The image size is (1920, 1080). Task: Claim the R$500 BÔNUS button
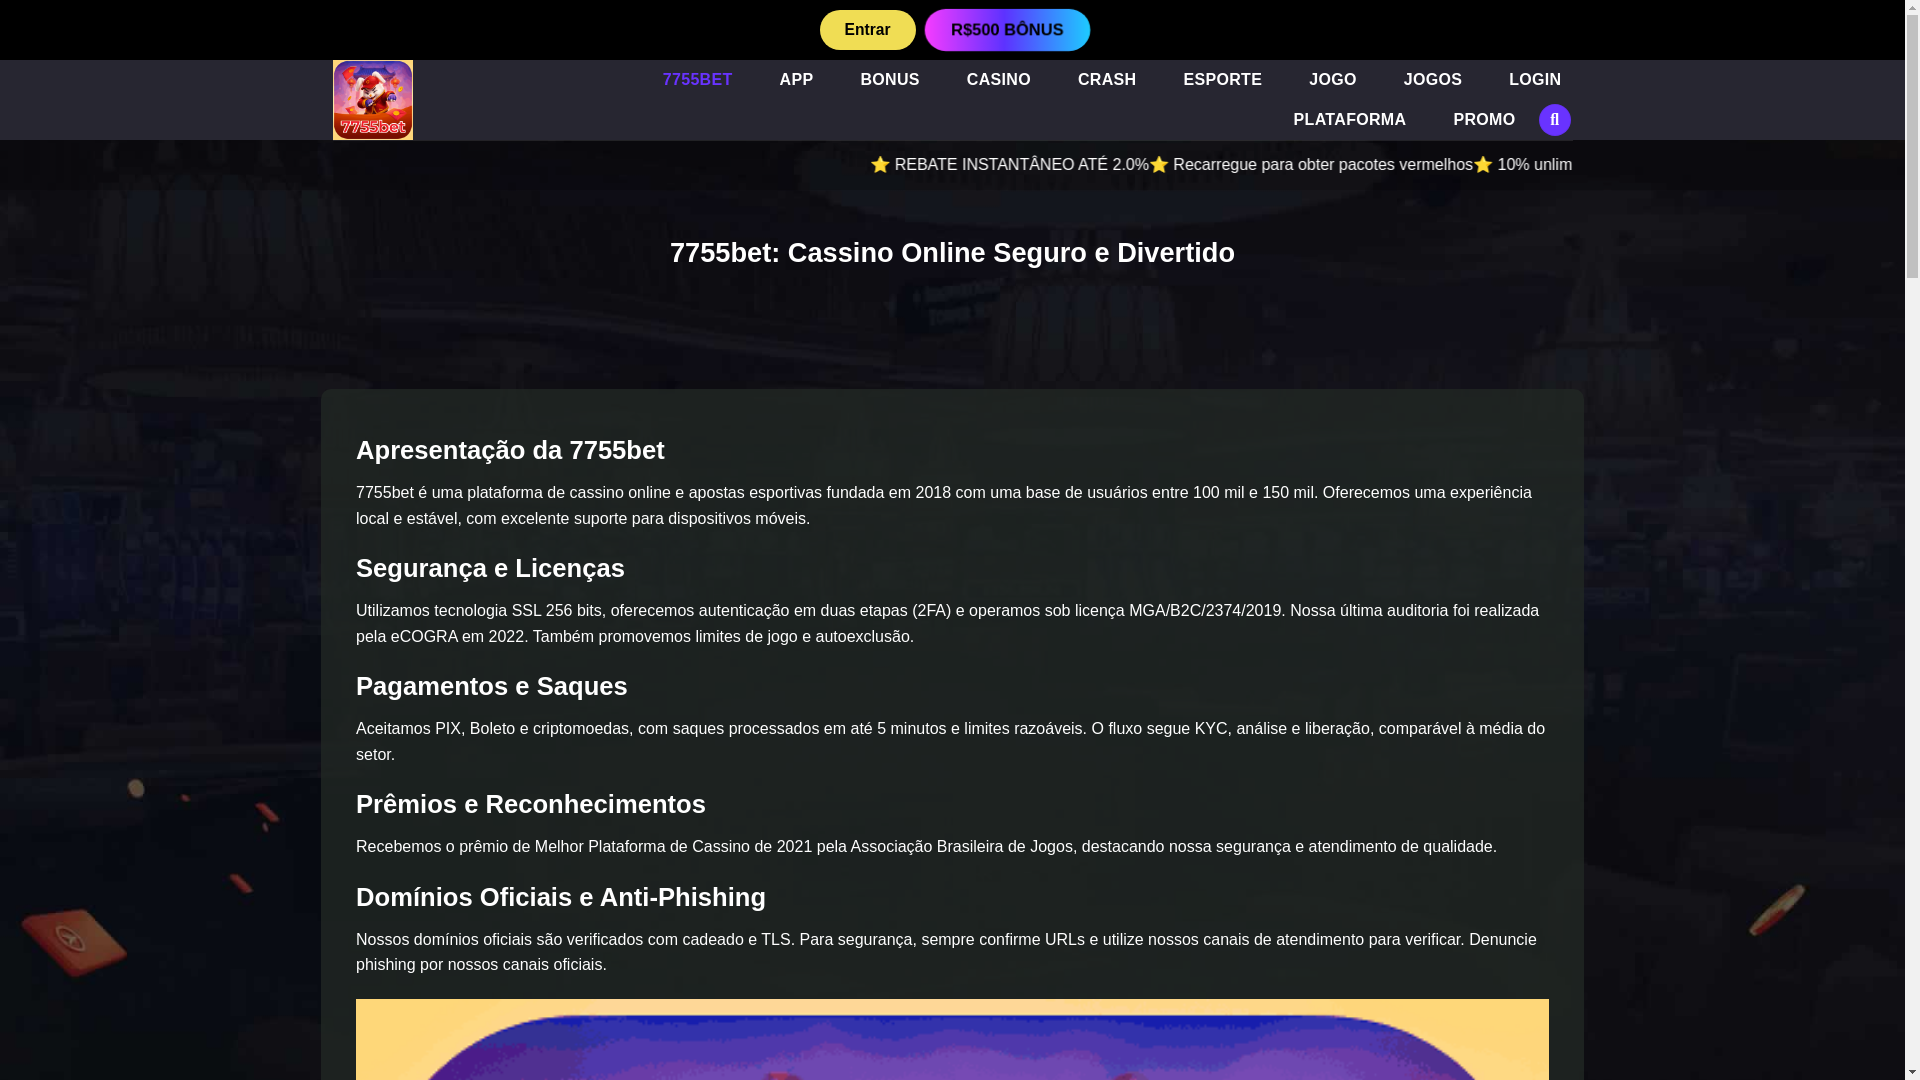1007,30
